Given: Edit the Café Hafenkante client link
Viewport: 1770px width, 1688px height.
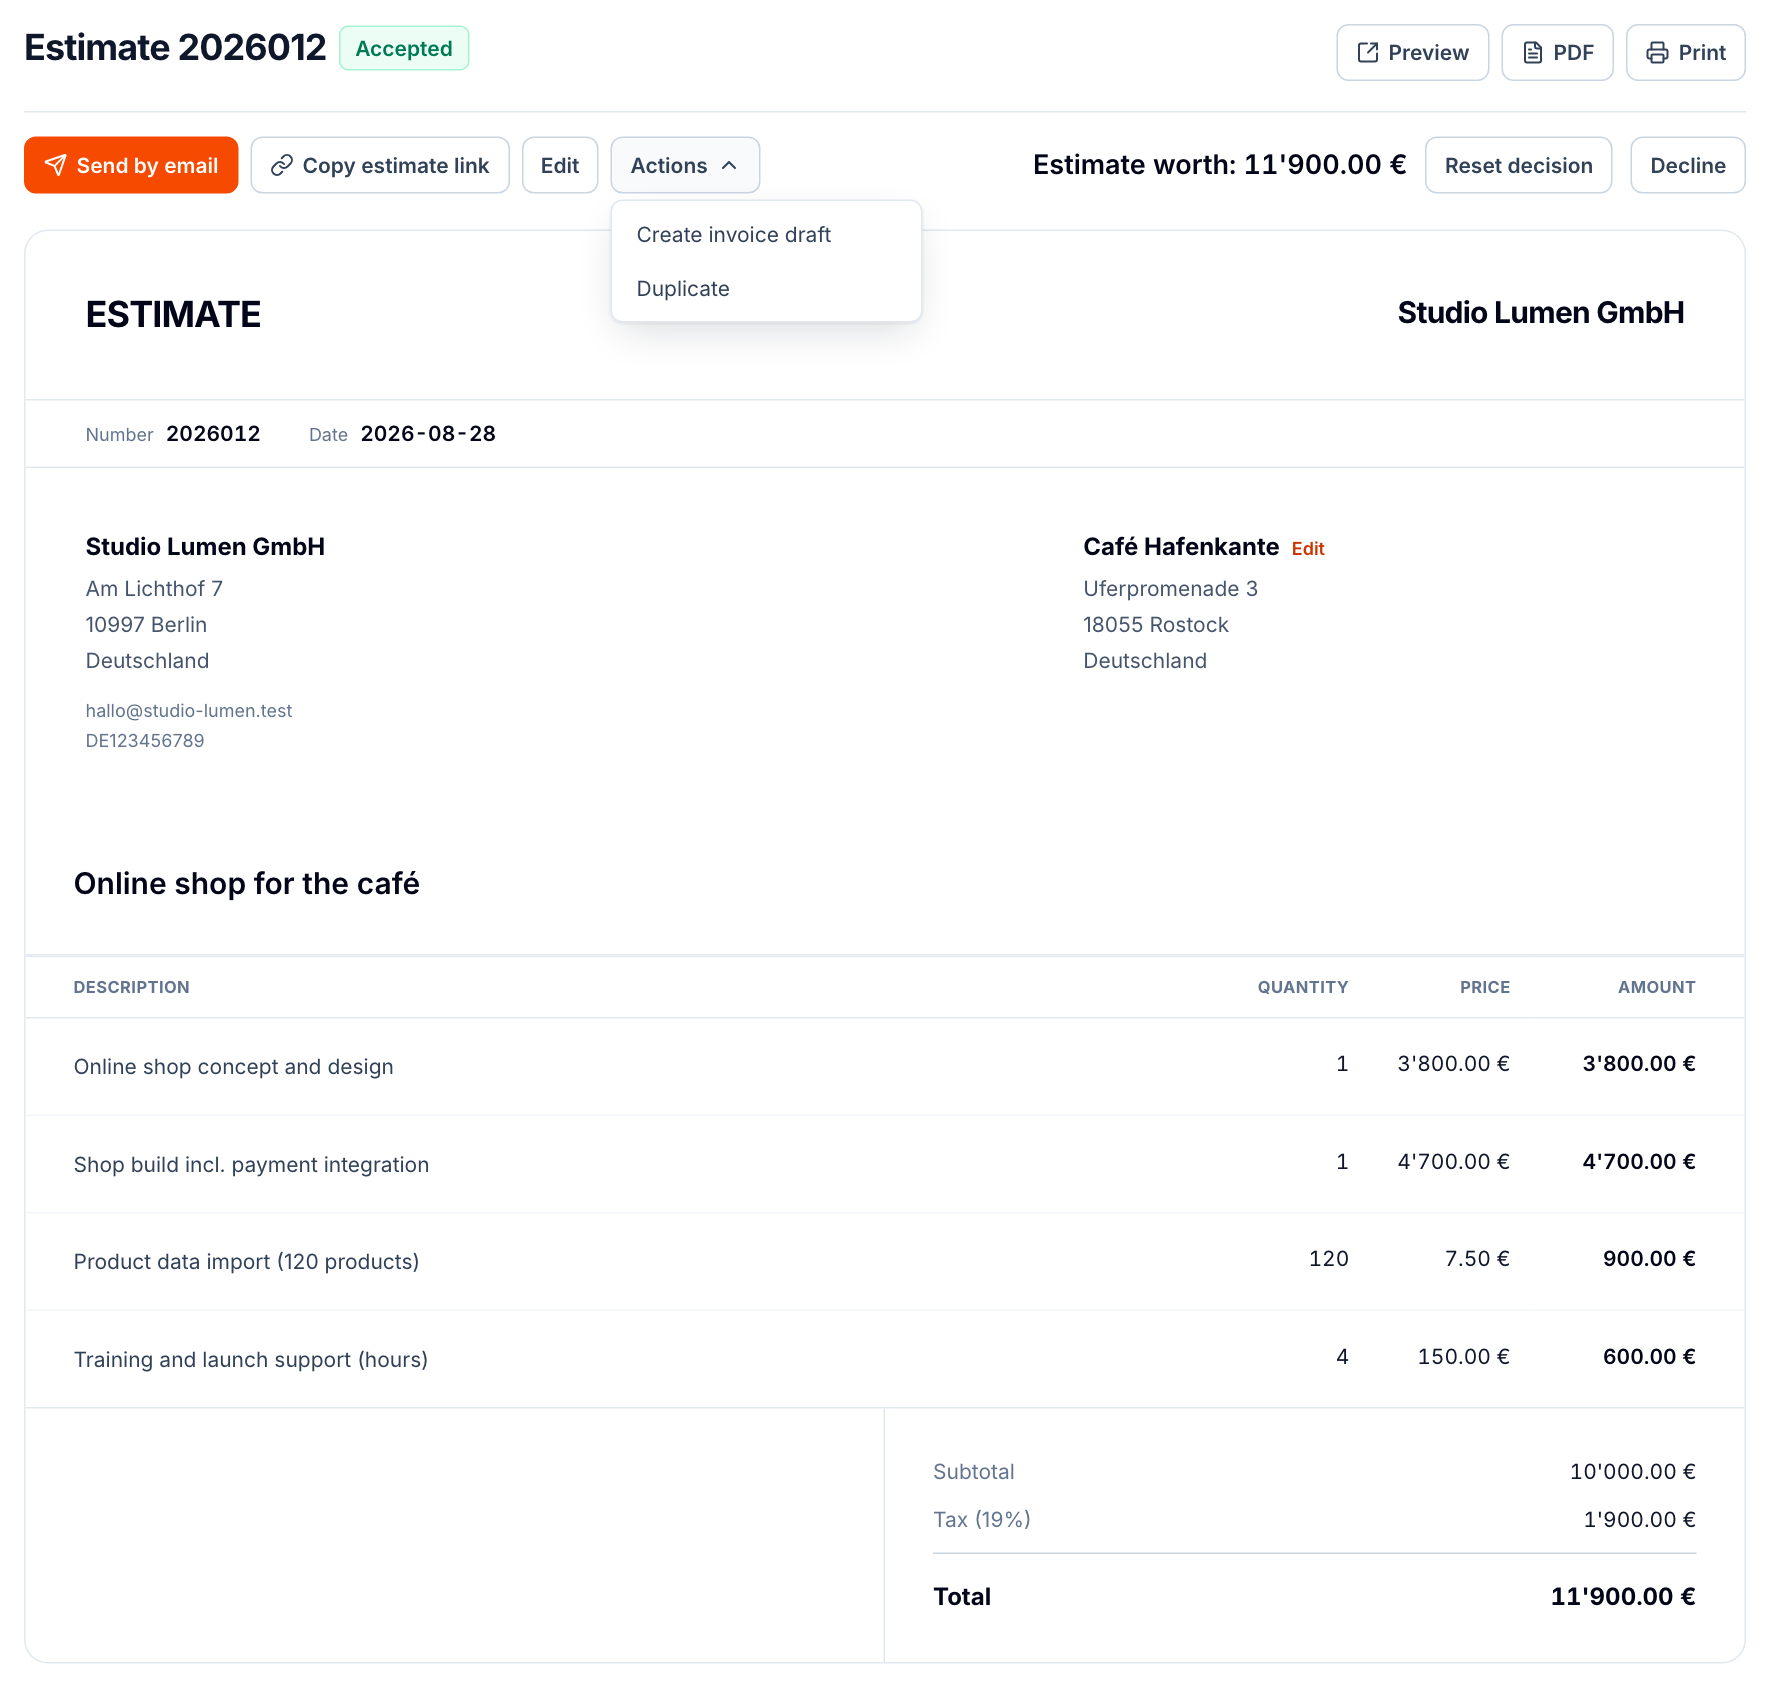Looking at the screenshot, I should point(1307,549).
